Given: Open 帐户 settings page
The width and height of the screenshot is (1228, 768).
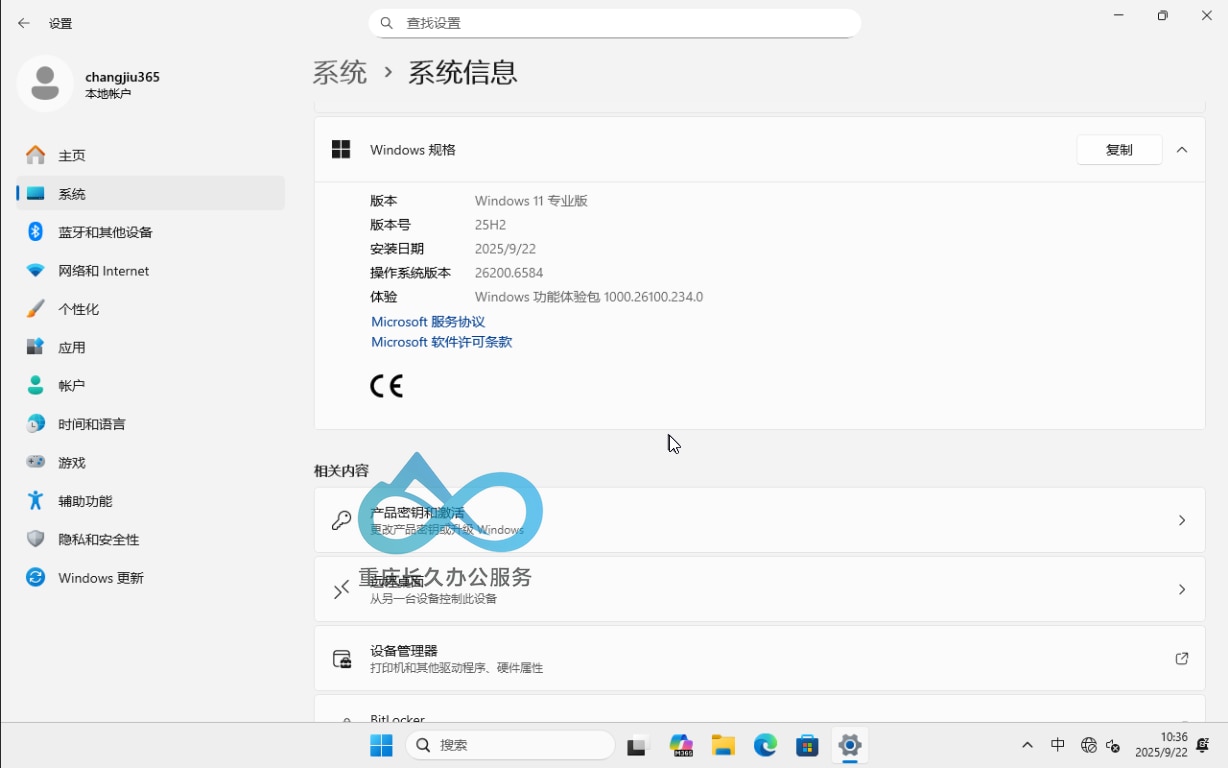Looking at the screenshot, I should (150, 386).
